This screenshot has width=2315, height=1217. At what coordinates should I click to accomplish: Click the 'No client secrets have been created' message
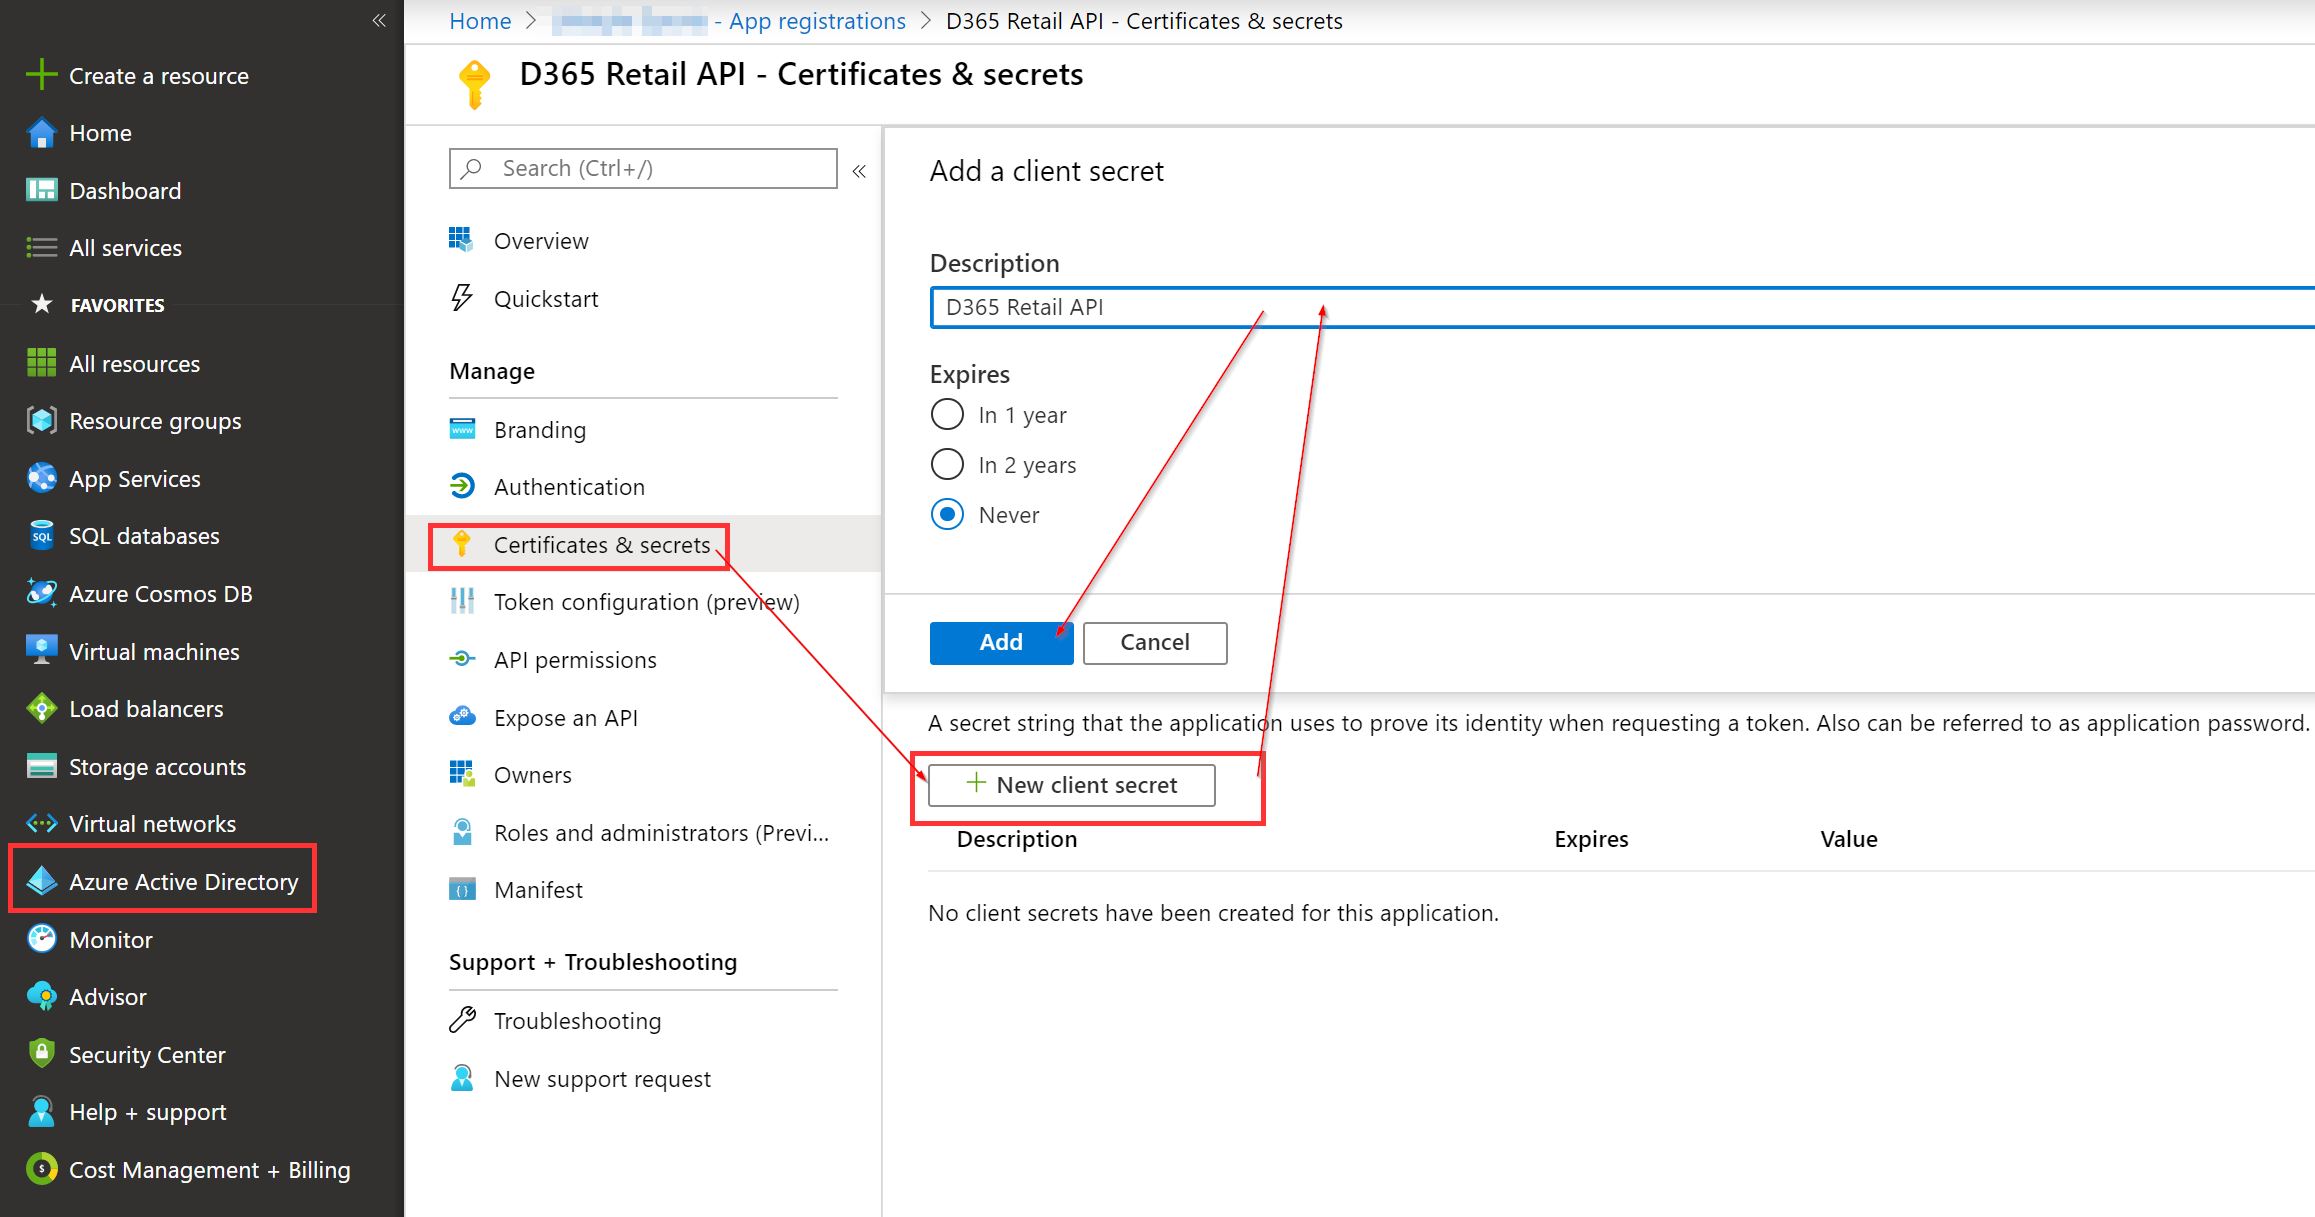(x=1213, y=913)
